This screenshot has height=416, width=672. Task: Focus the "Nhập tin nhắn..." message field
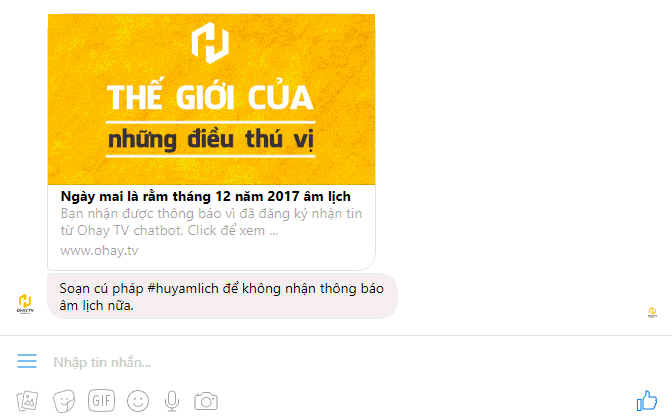tap(334, 362)
